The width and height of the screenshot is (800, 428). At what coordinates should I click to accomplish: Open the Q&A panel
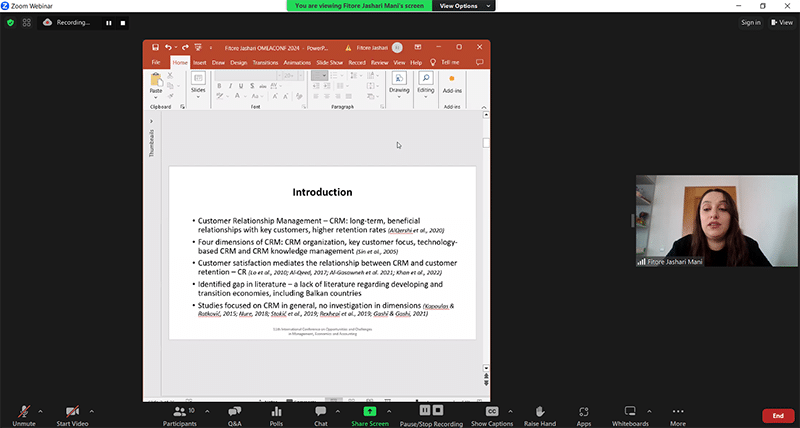(x=235, y=410)
